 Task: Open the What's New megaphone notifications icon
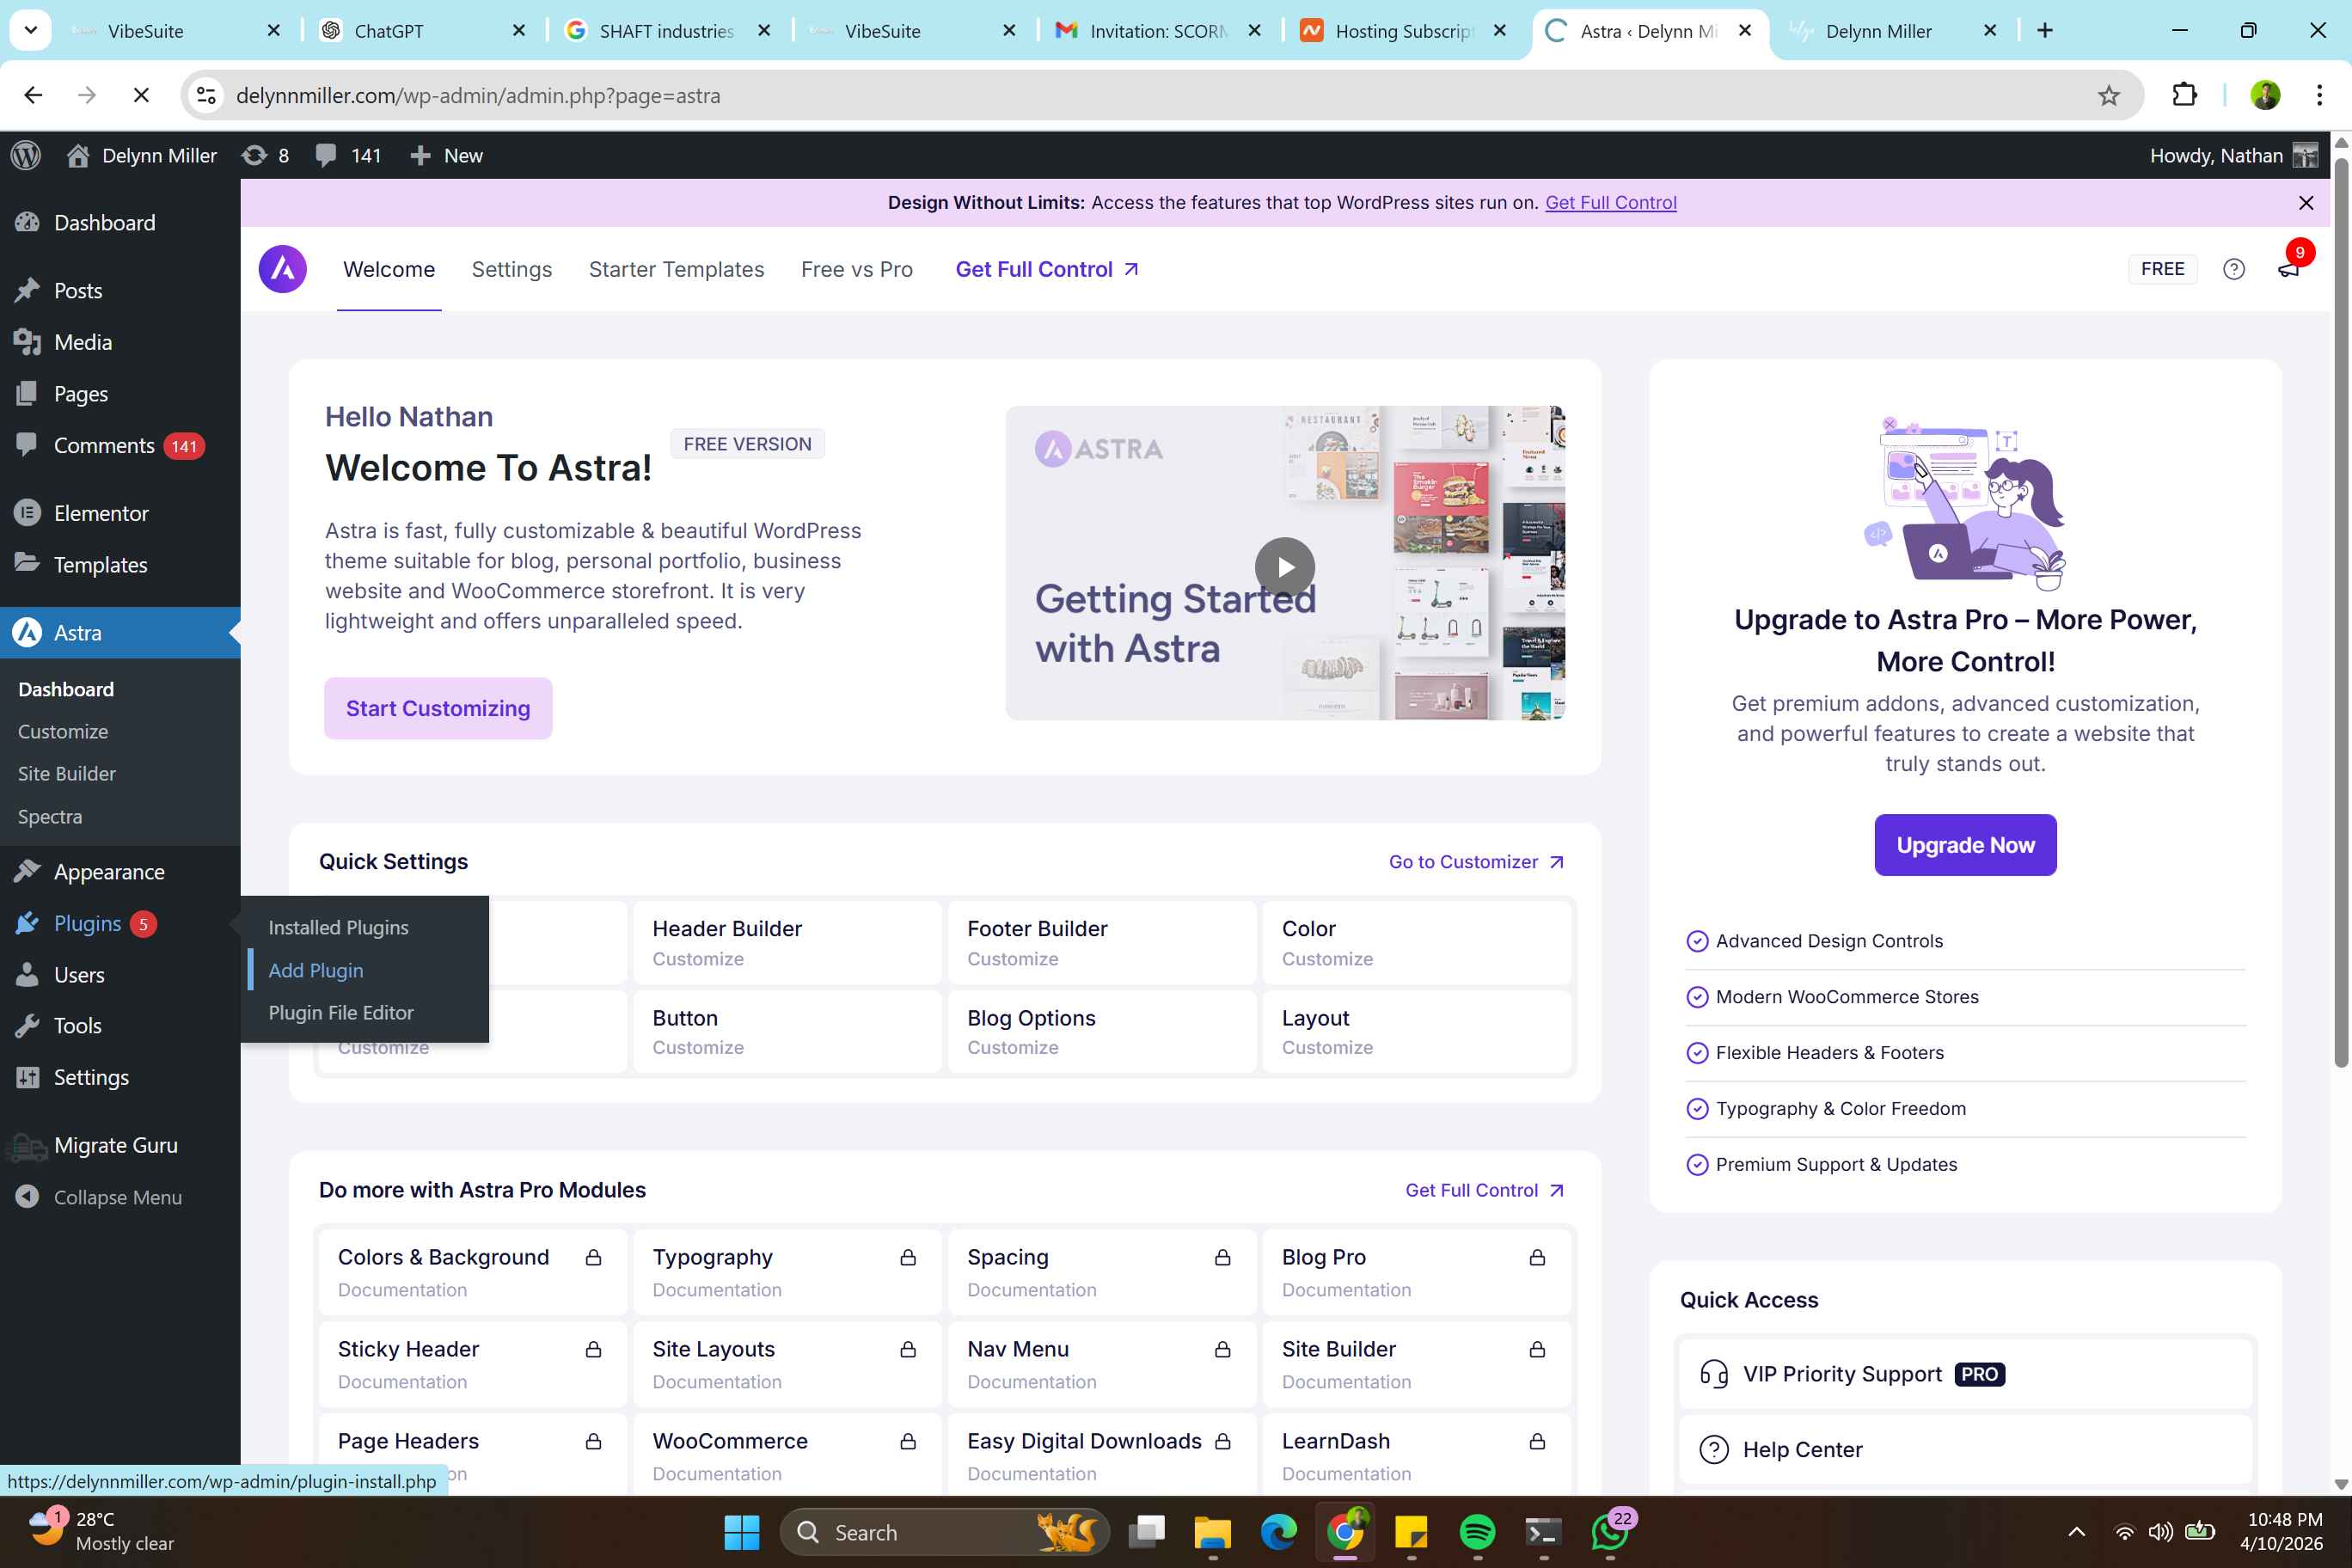click(x=2288, y=269)
